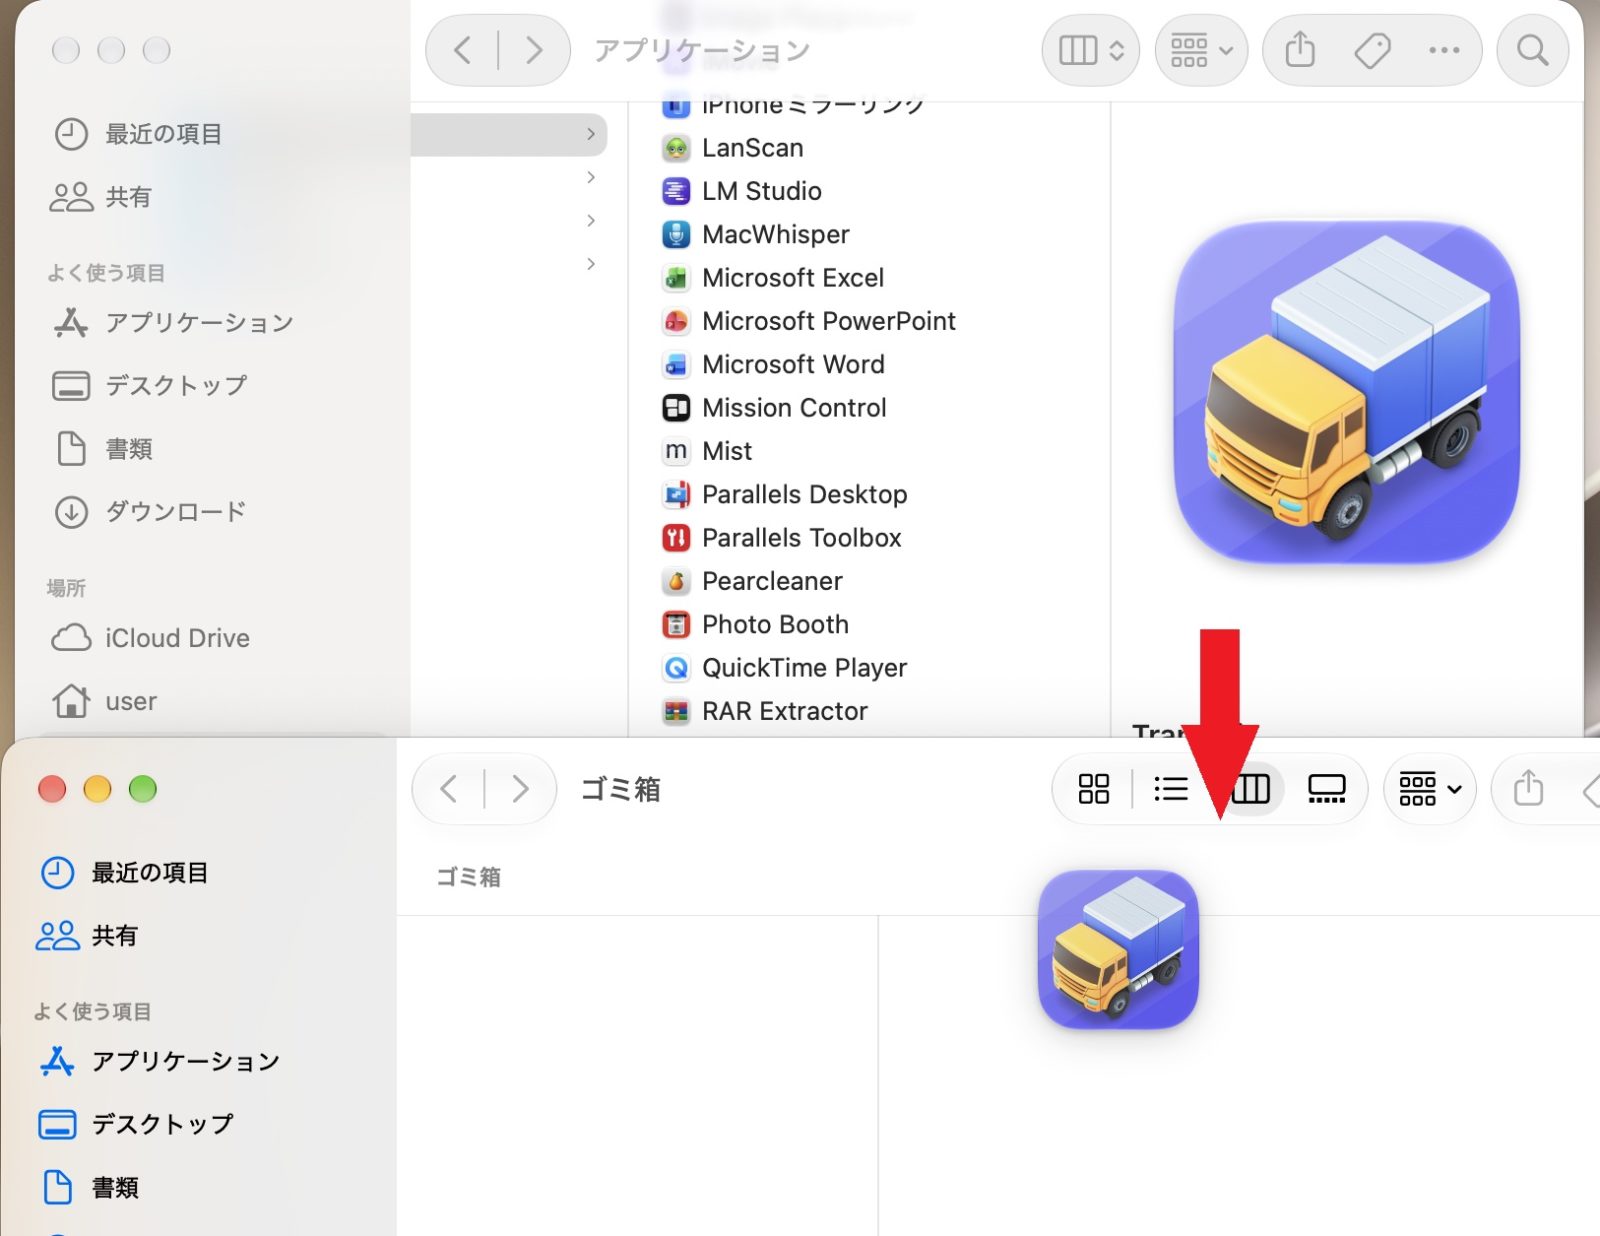Open 共有 in Applications window sidebar
The height and width of the screenshot is (1236, 1600).
click(x=102, y=197)
